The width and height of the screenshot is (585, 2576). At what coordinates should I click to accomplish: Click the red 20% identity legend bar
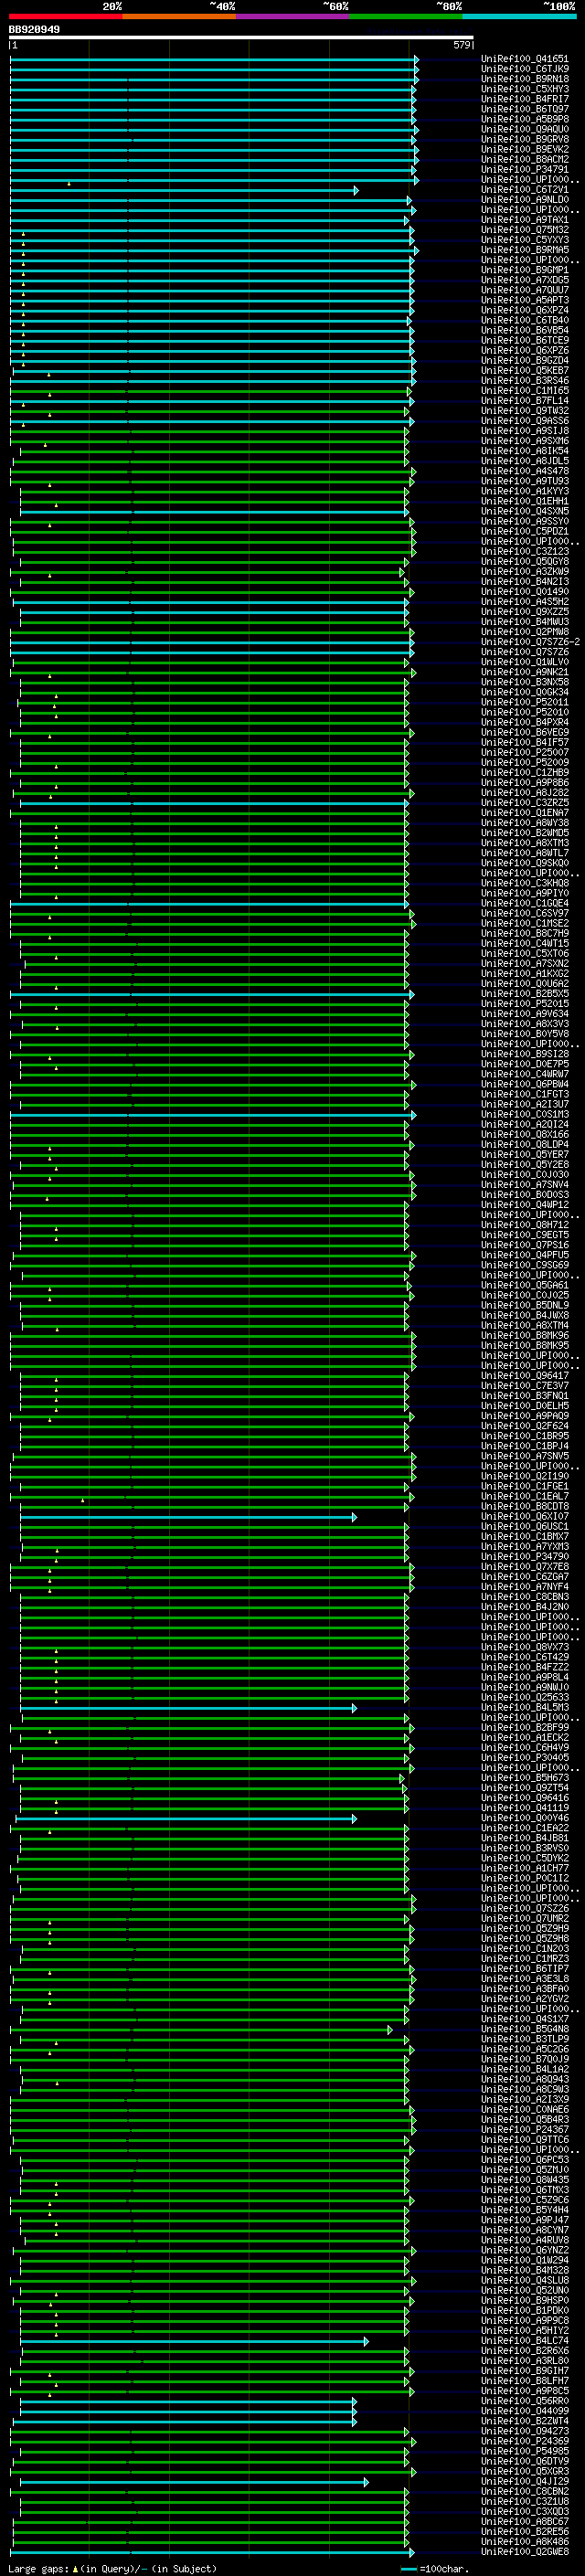65,16
